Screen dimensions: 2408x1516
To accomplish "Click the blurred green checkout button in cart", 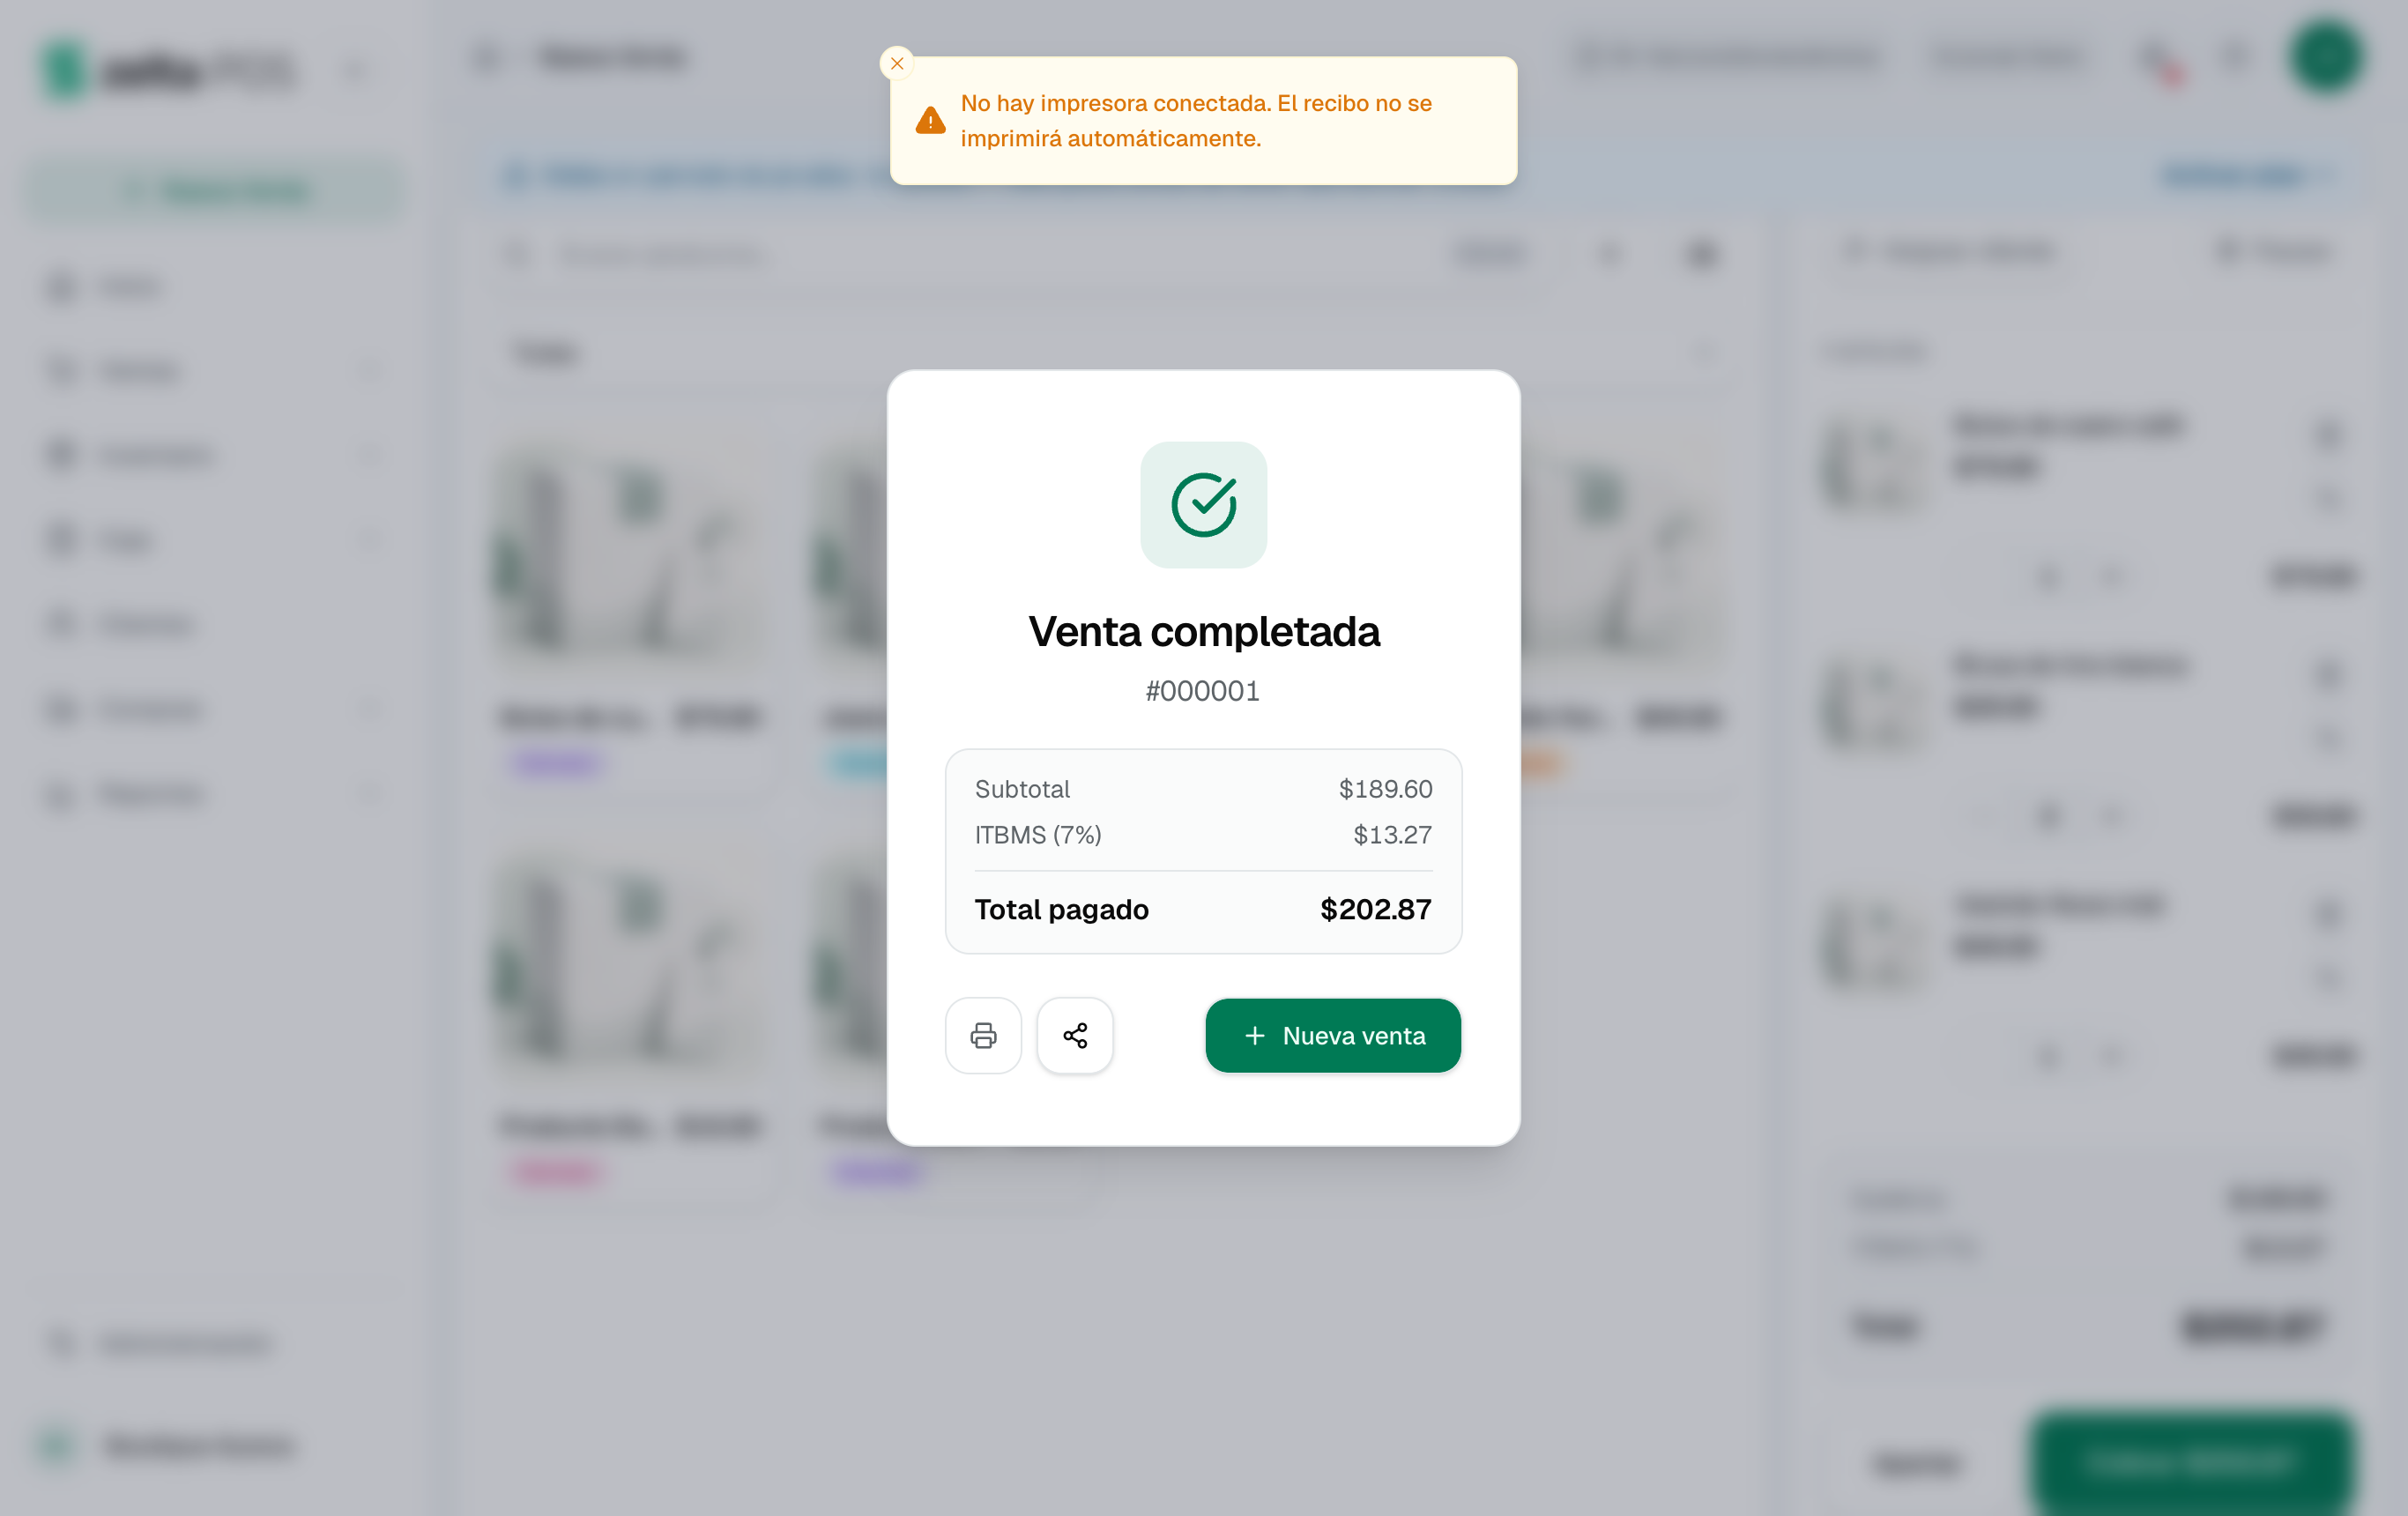I will (2190, 1462).
